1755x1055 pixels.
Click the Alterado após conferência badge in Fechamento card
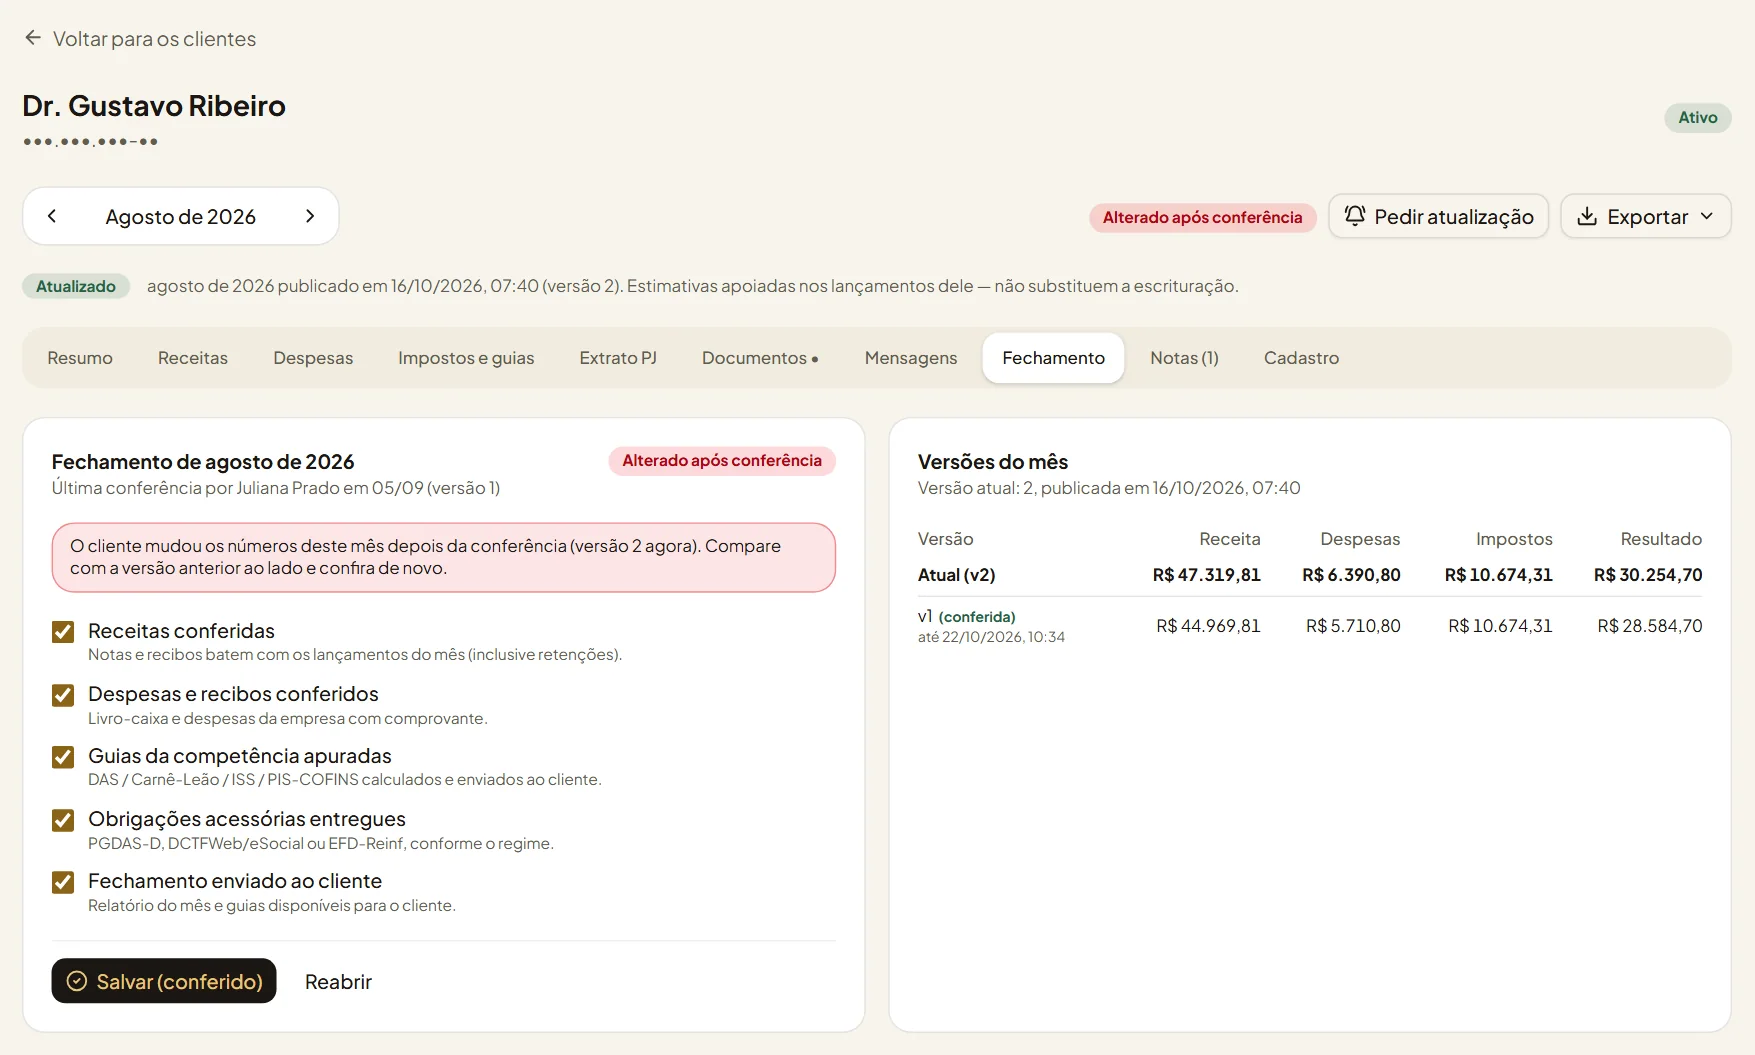coord(722,461)
